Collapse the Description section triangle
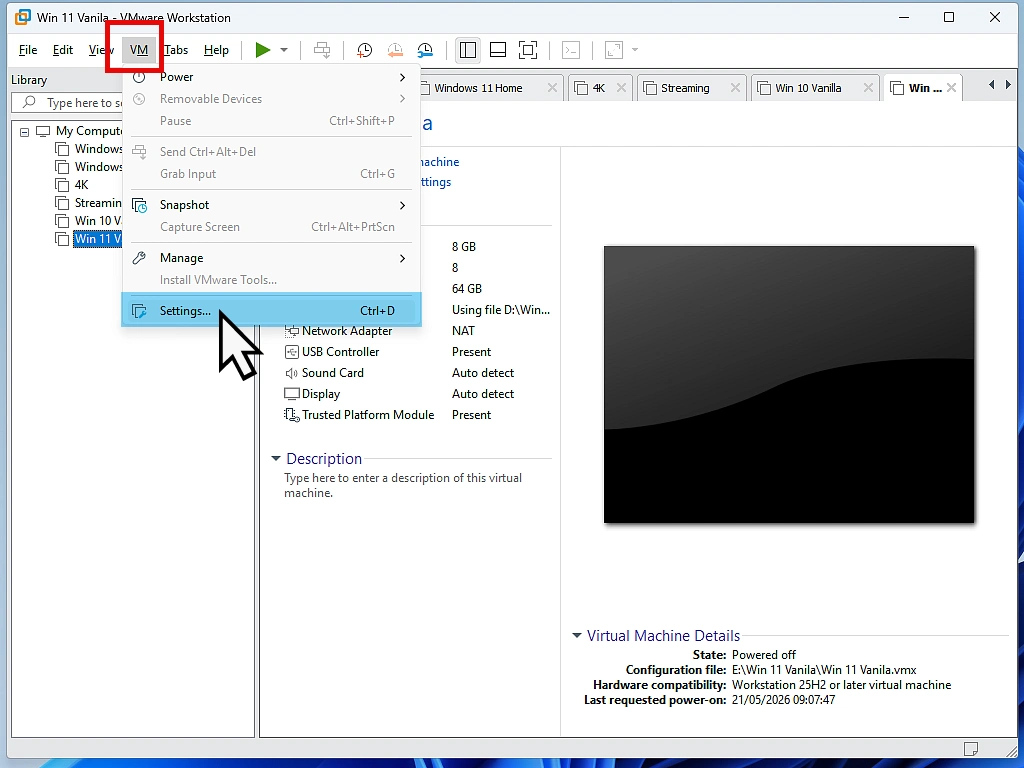1024x768 pixels. [x=276, y=458]
